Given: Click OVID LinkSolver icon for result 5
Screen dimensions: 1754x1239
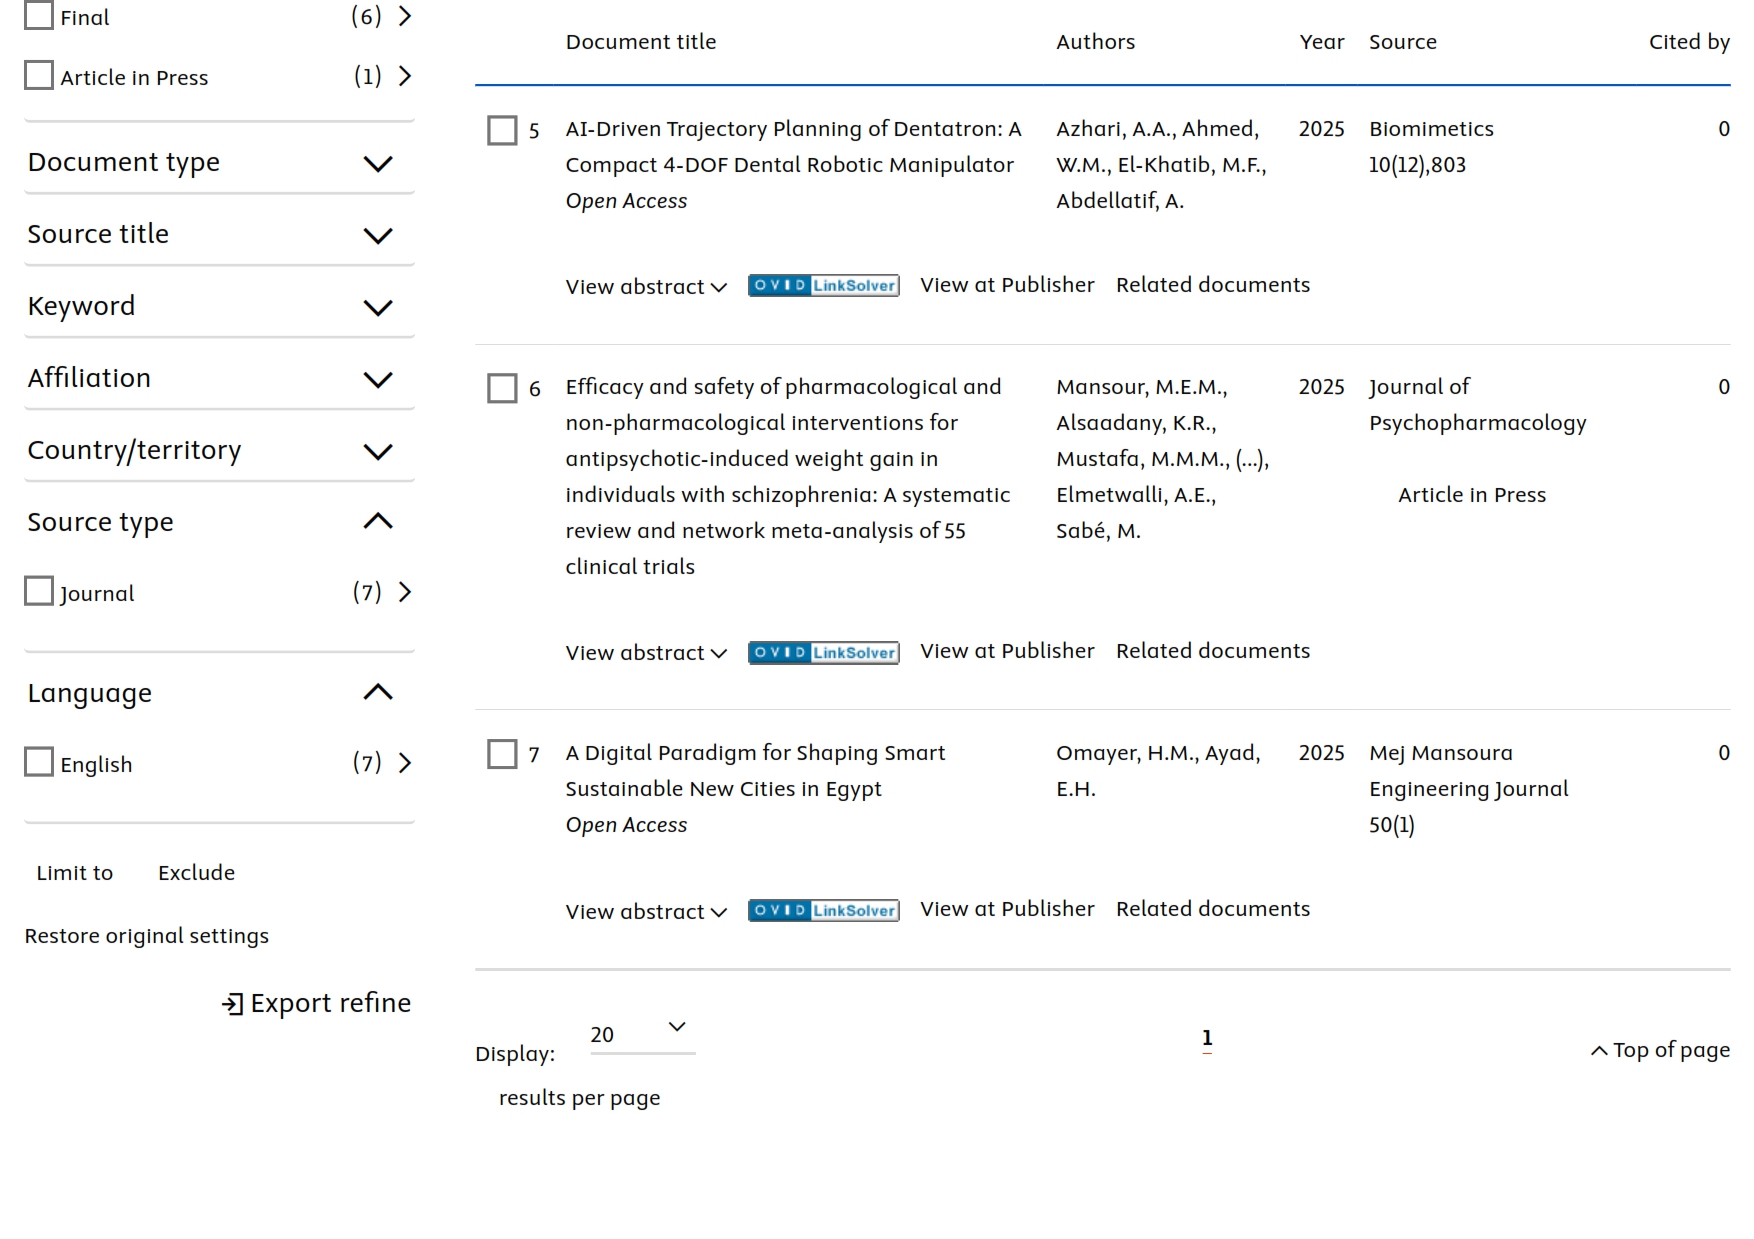Looking at the screenshot, I should point(823,286).
